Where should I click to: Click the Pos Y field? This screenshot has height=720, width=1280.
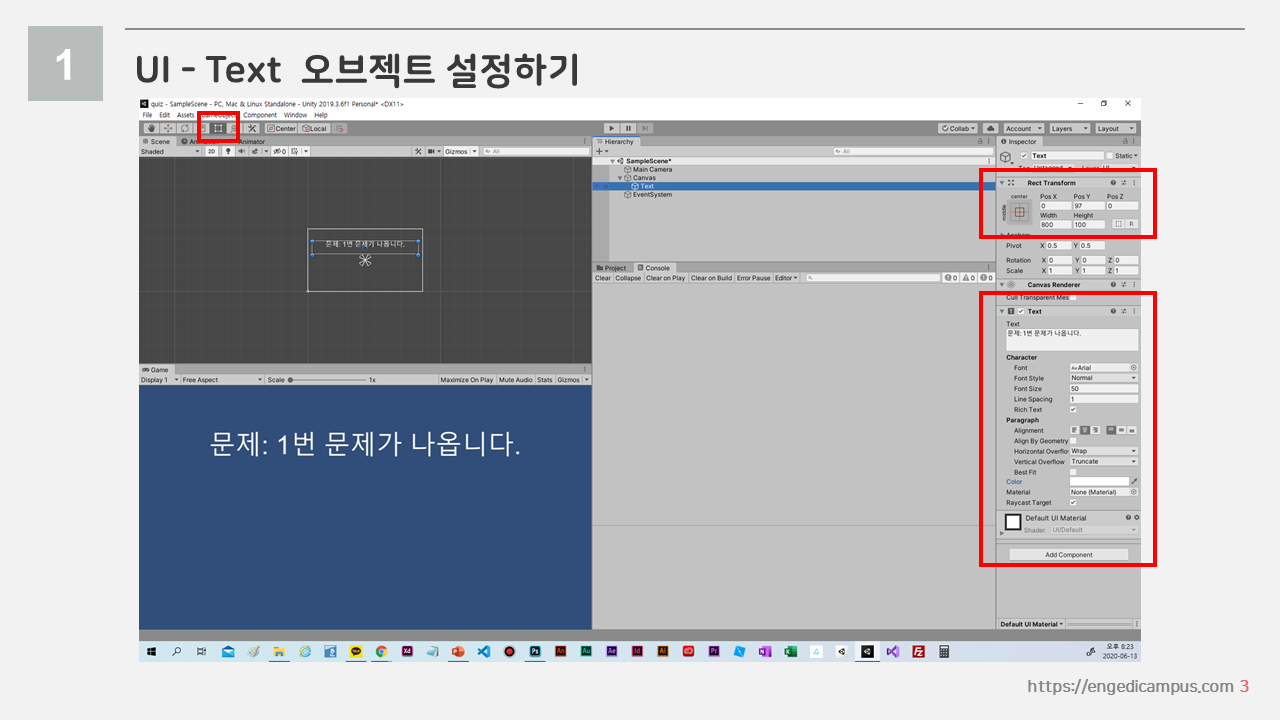coord(1088,206)
